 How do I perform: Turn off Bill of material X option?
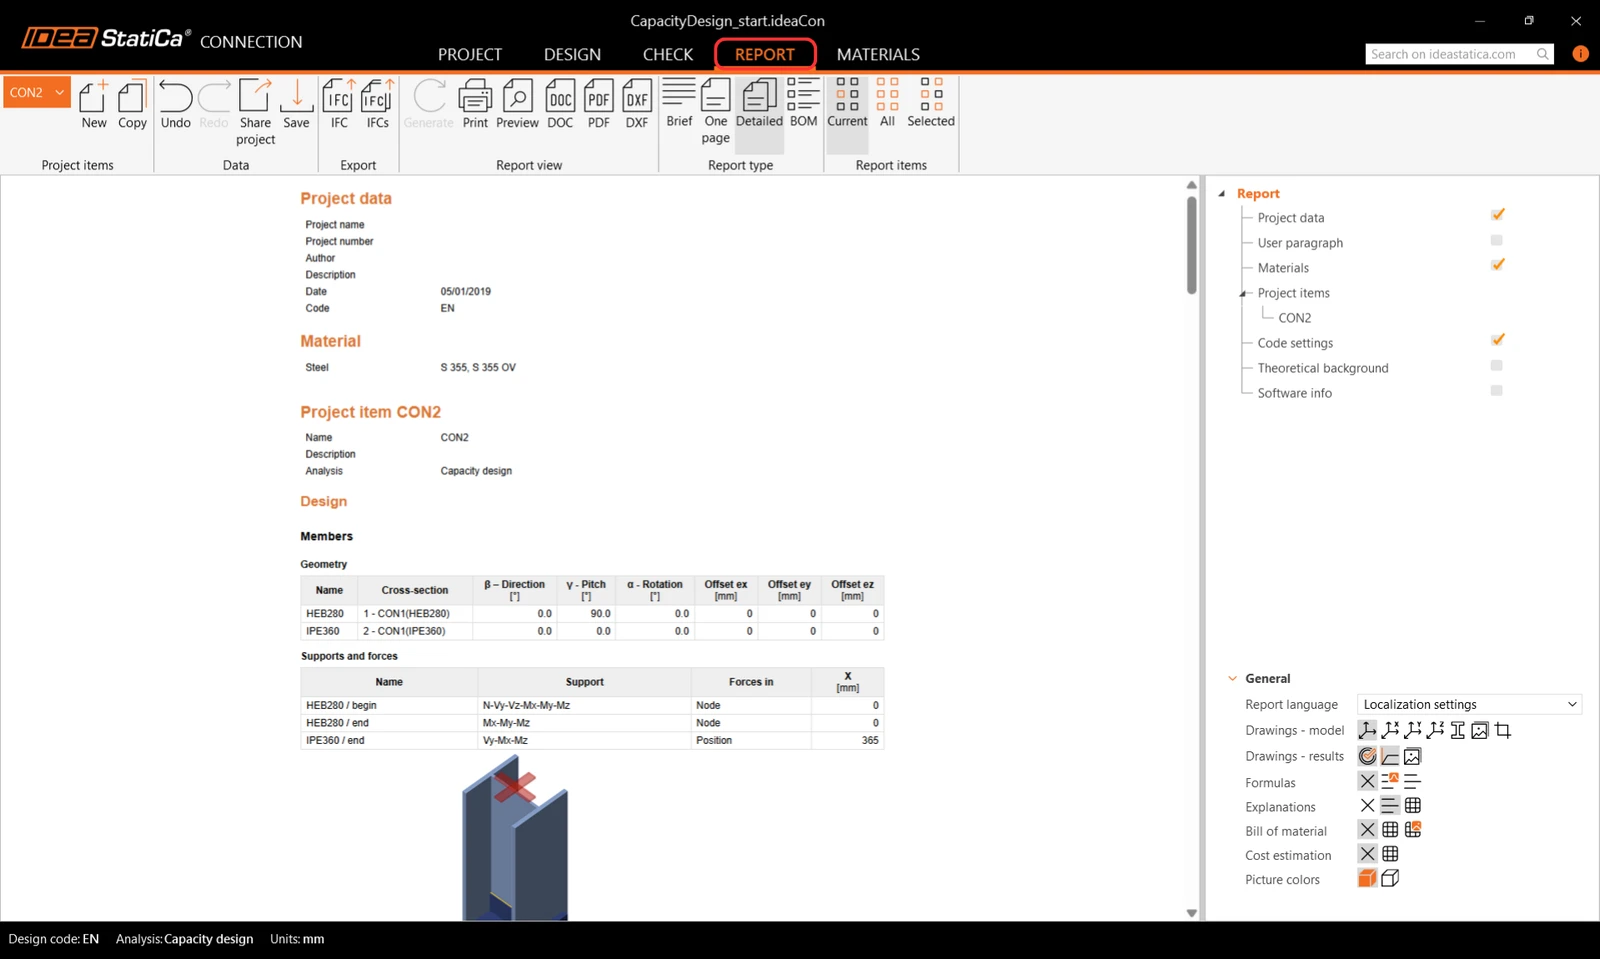coord(1367,829)
